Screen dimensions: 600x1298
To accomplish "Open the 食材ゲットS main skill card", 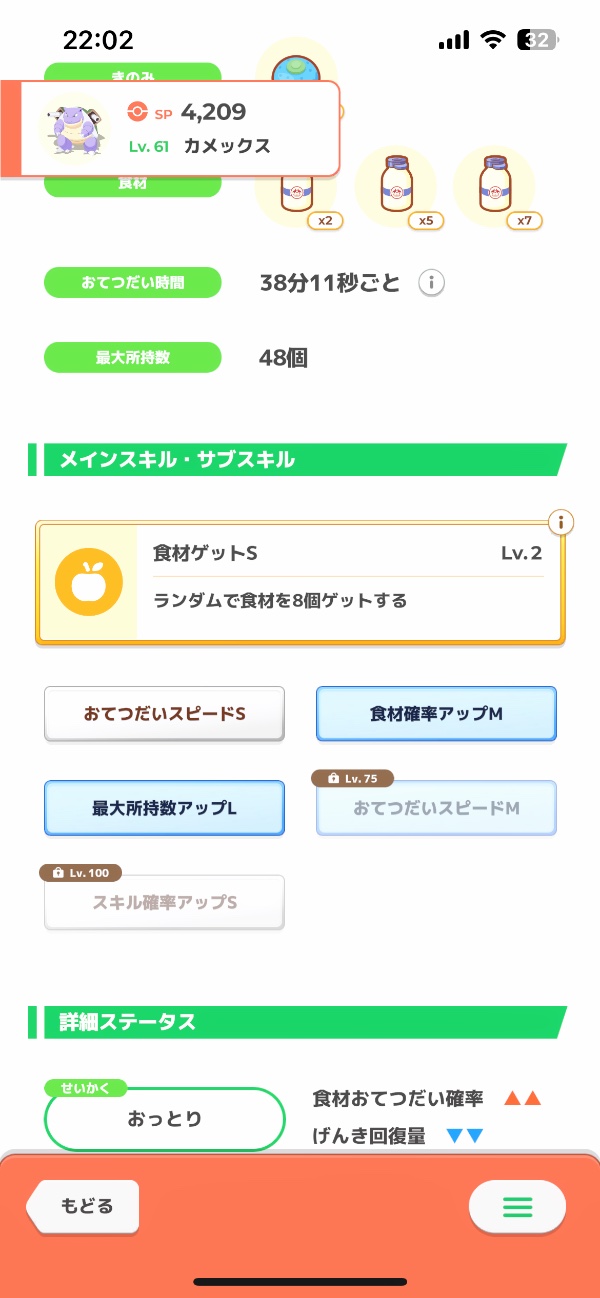I will click(348, 582).
